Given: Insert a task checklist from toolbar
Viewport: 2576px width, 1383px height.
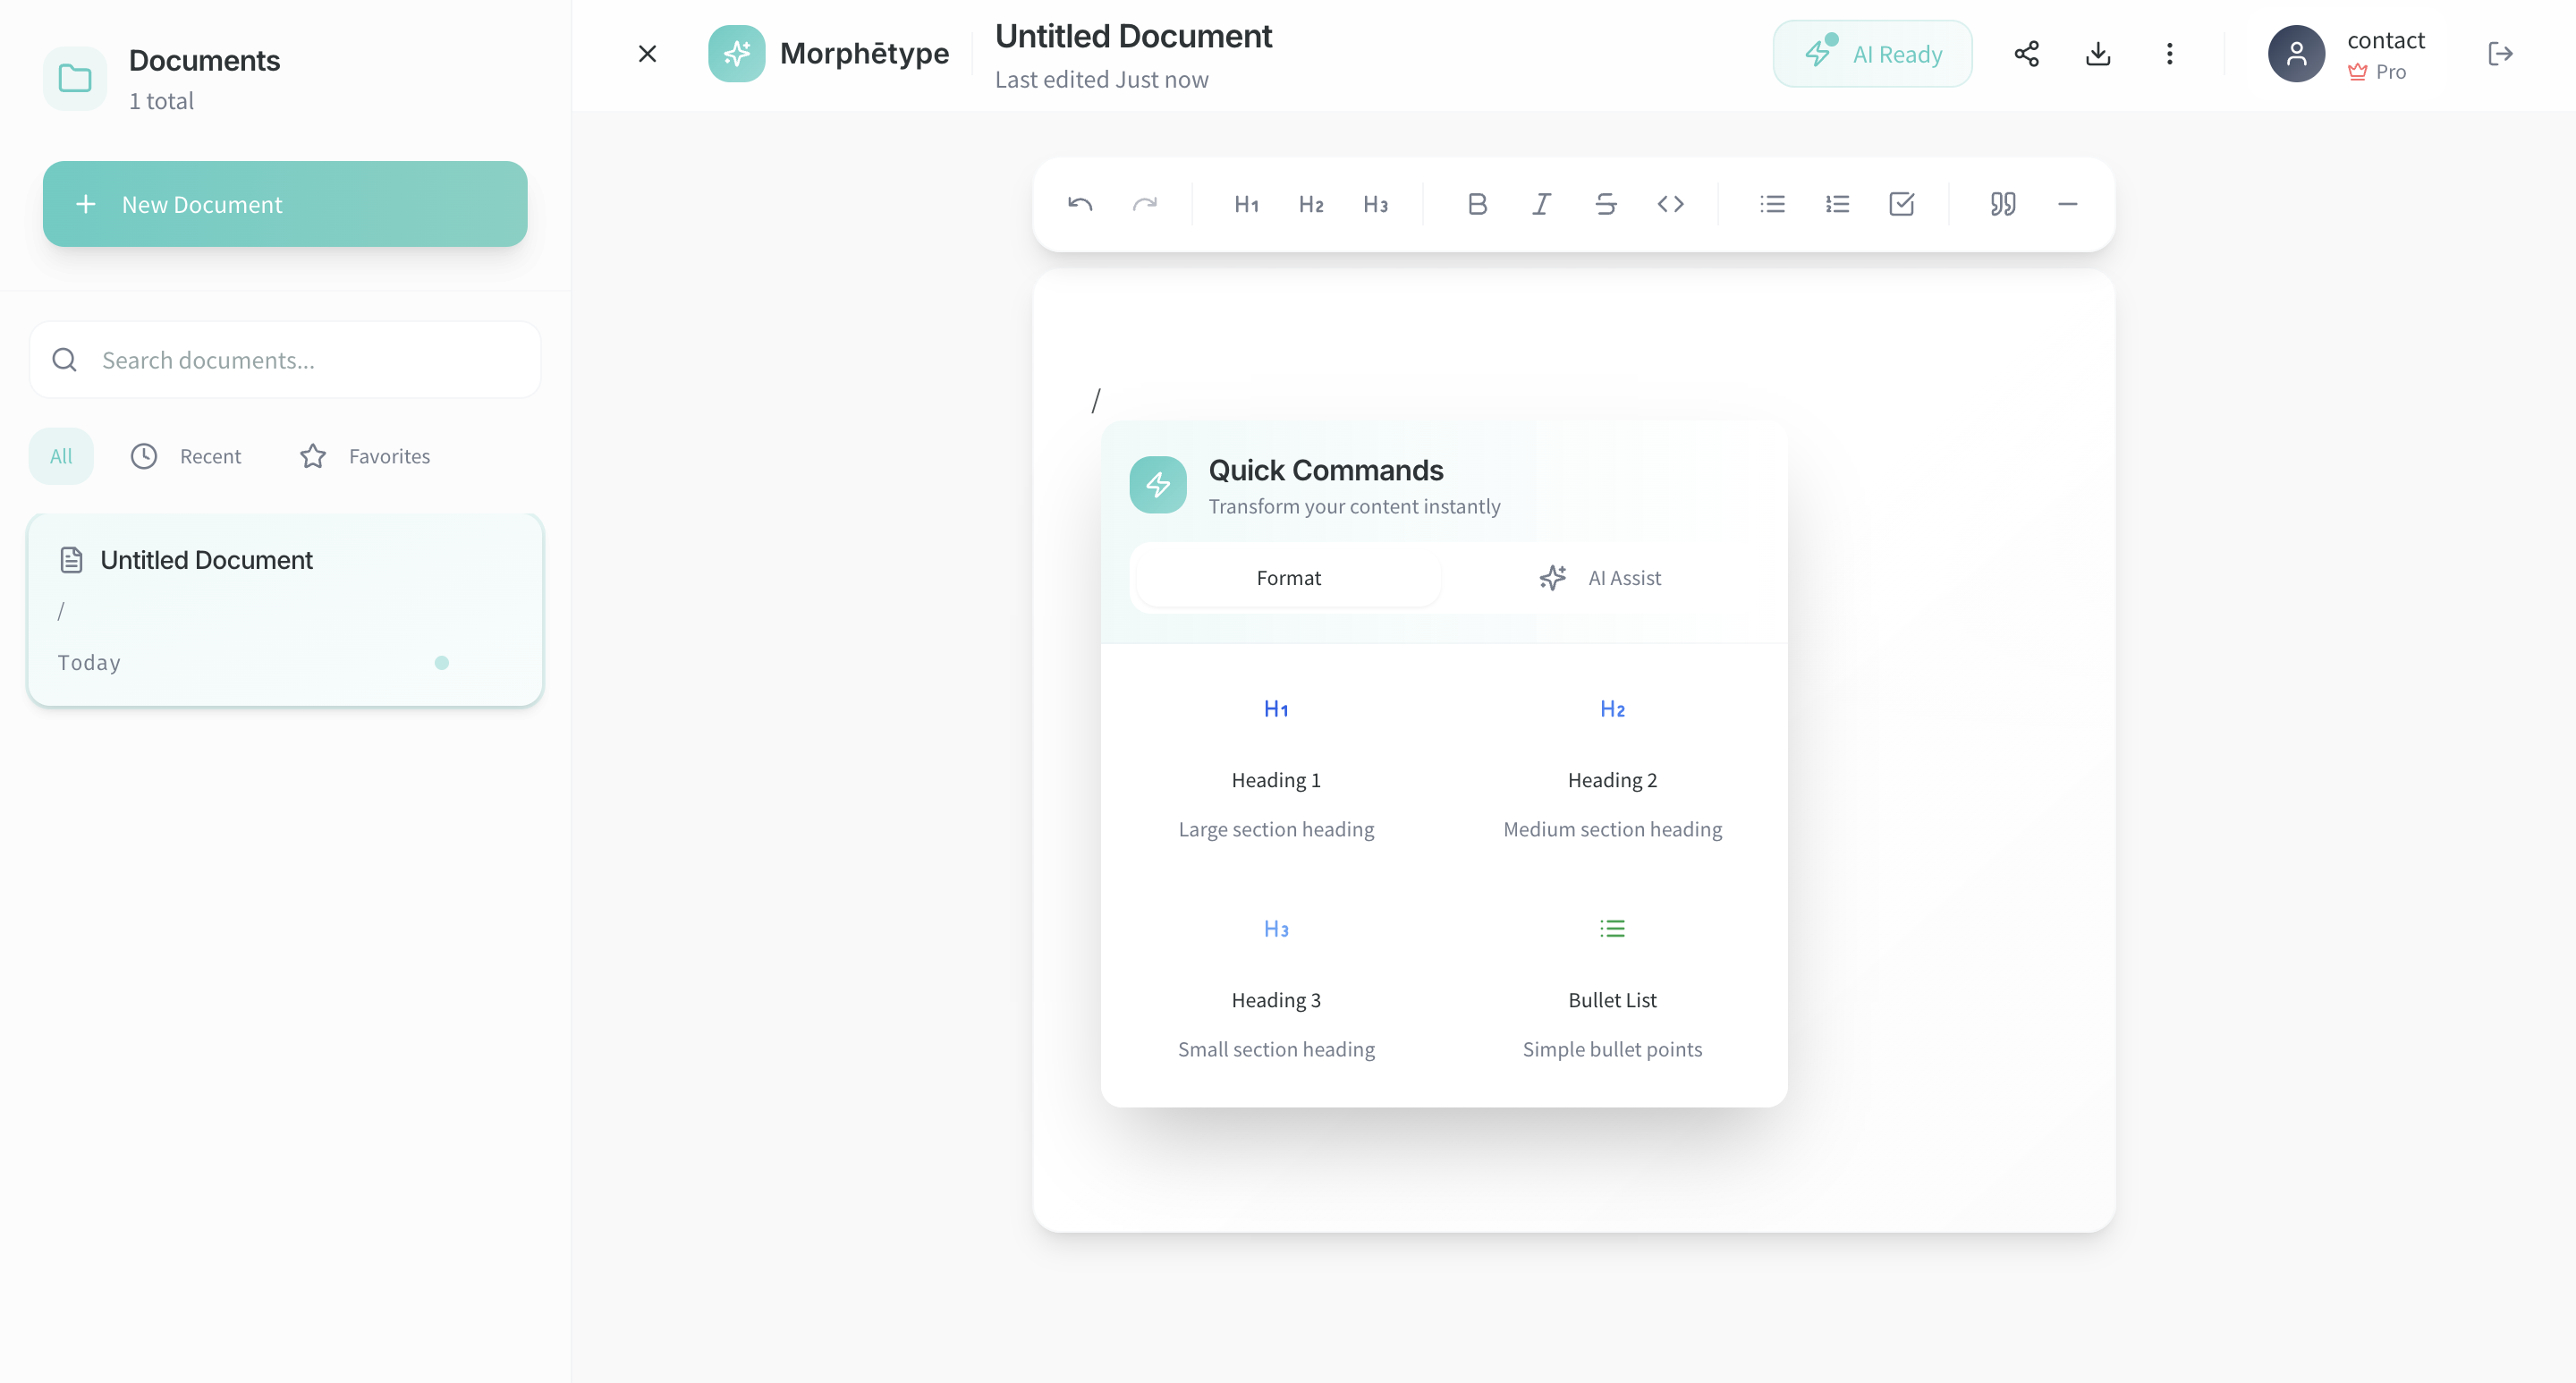Looking at the screenshot, I should click(1902, 204).
